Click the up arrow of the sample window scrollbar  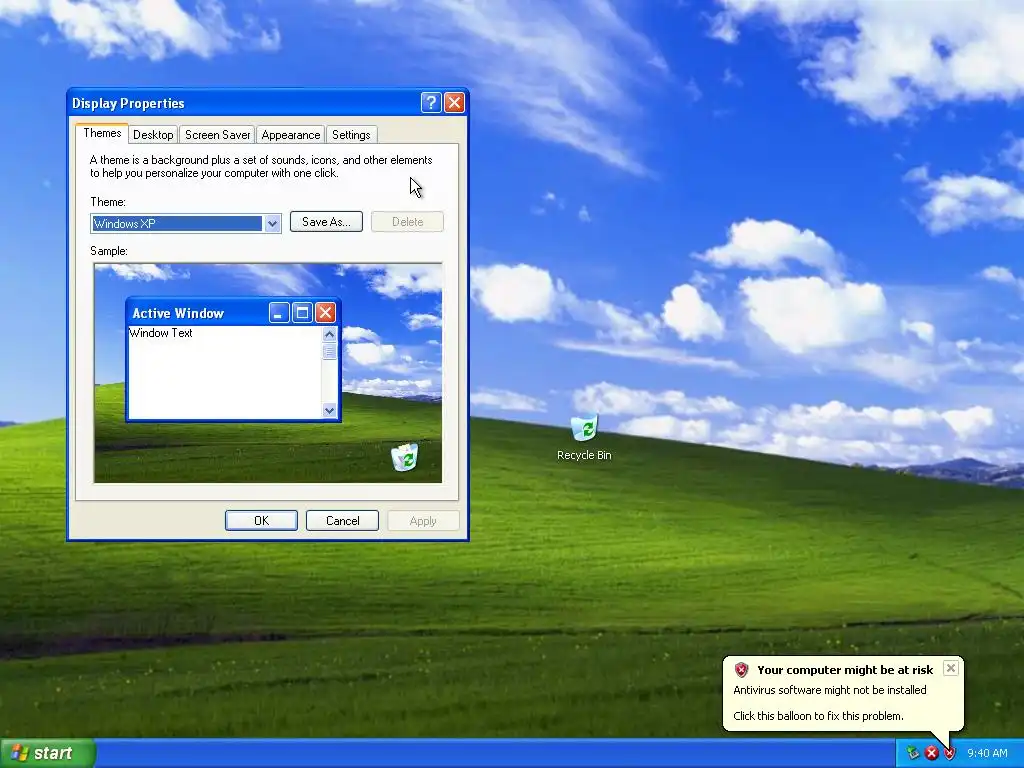(329, 334)
